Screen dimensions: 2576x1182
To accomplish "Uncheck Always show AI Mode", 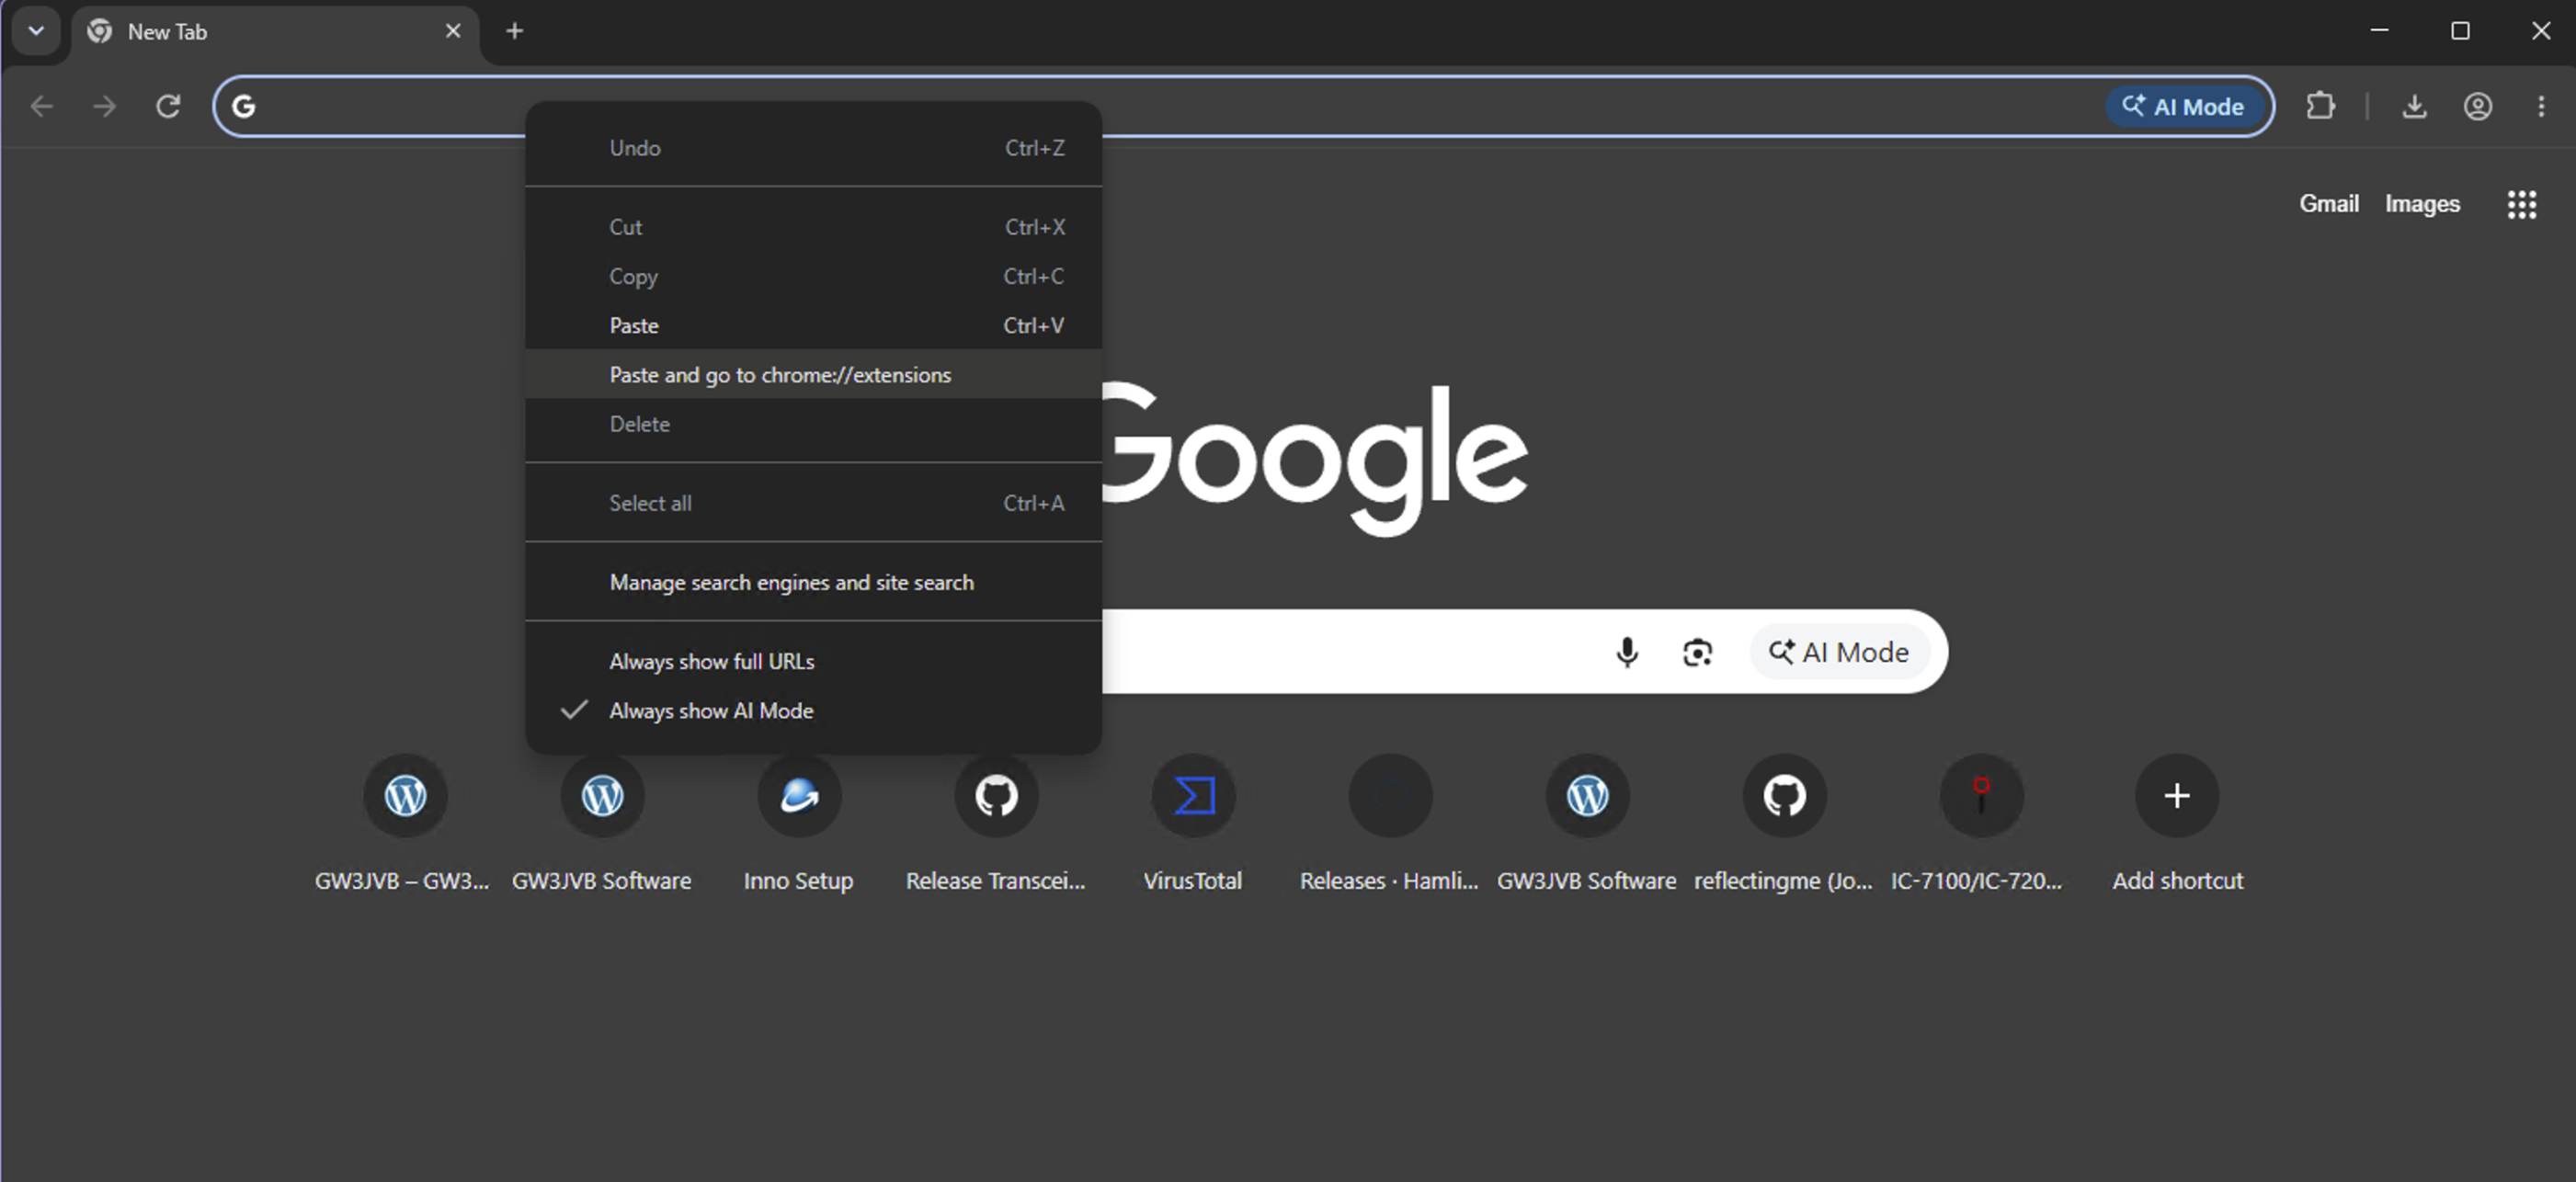I will pos(813,710).
